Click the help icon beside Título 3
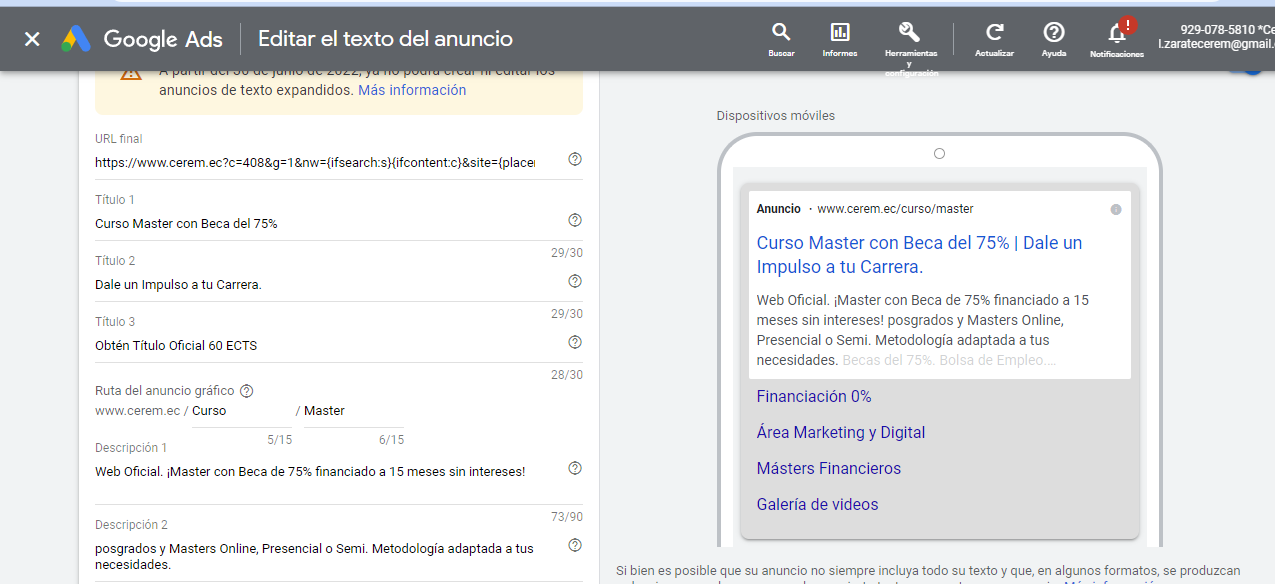Image resolution: width=1275 pixels, height=584 pixels. click(x=575, y=342)
